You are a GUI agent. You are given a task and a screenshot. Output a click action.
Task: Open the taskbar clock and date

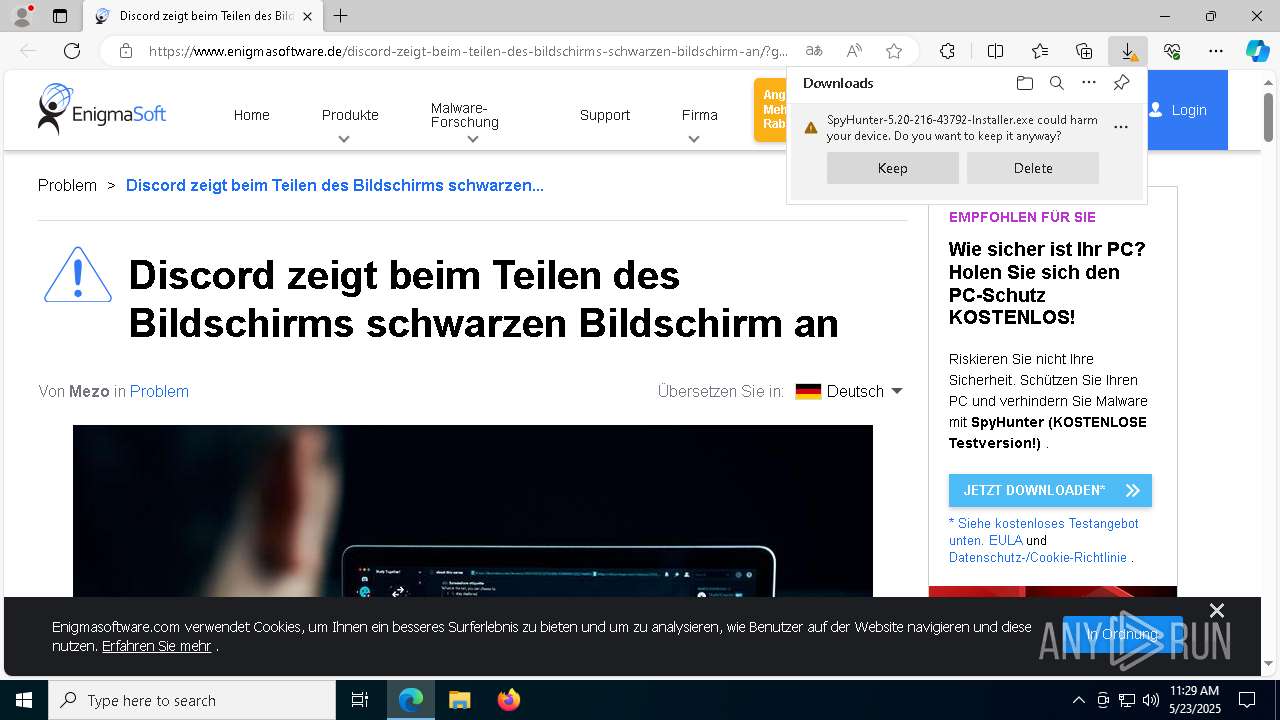pos(1195,700)
